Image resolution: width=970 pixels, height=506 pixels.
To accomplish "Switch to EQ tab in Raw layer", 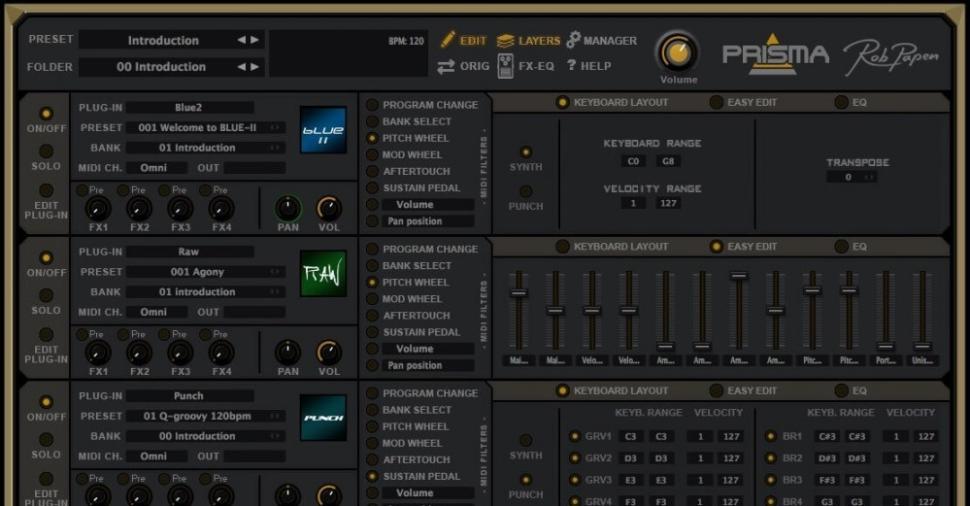I will (x=841, y=246).
